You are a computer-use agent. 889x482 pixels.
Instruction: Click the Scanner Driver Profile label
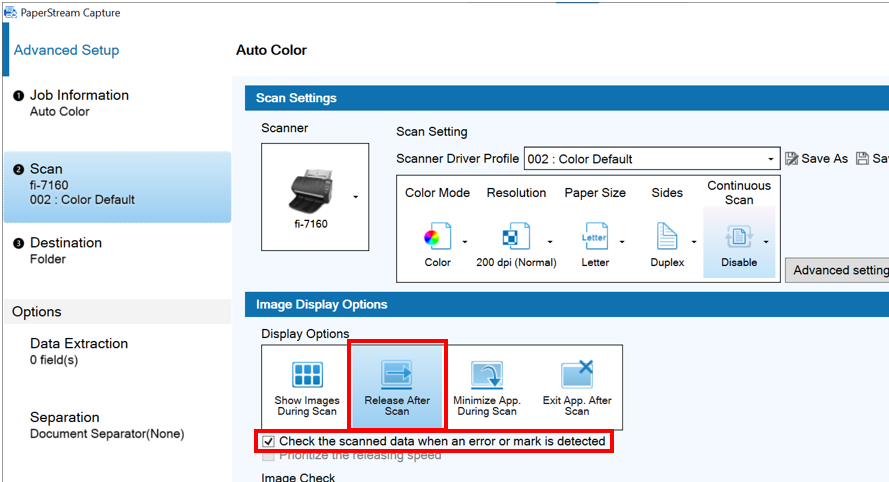click(457, 159)
